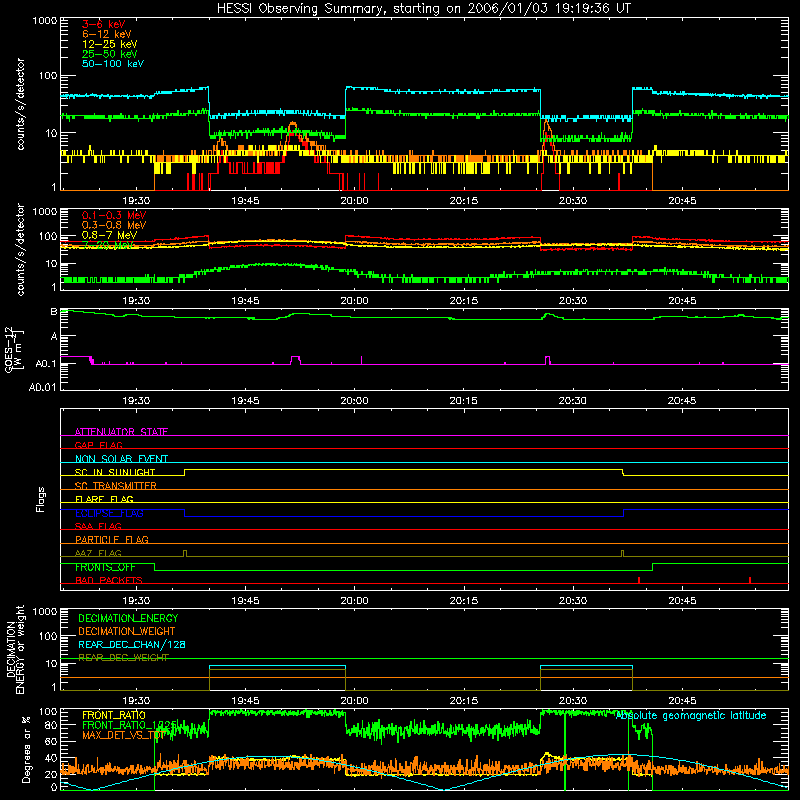Click the HESSI Observing Summary title text
This screenshot has width=800, height=800.
coord(423,8)
